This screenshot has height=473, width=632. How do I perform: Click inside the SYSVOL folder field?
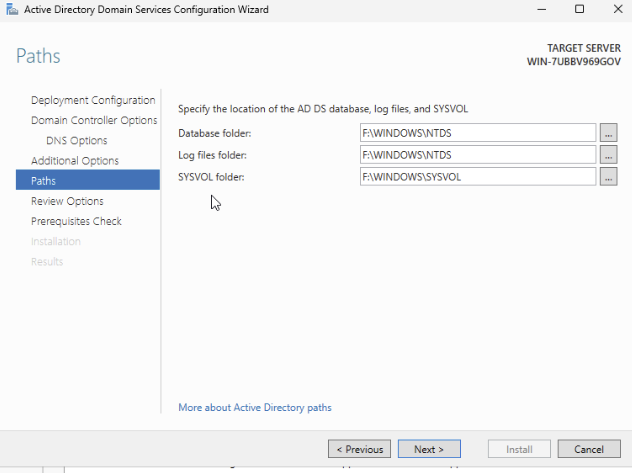[477, 177]
